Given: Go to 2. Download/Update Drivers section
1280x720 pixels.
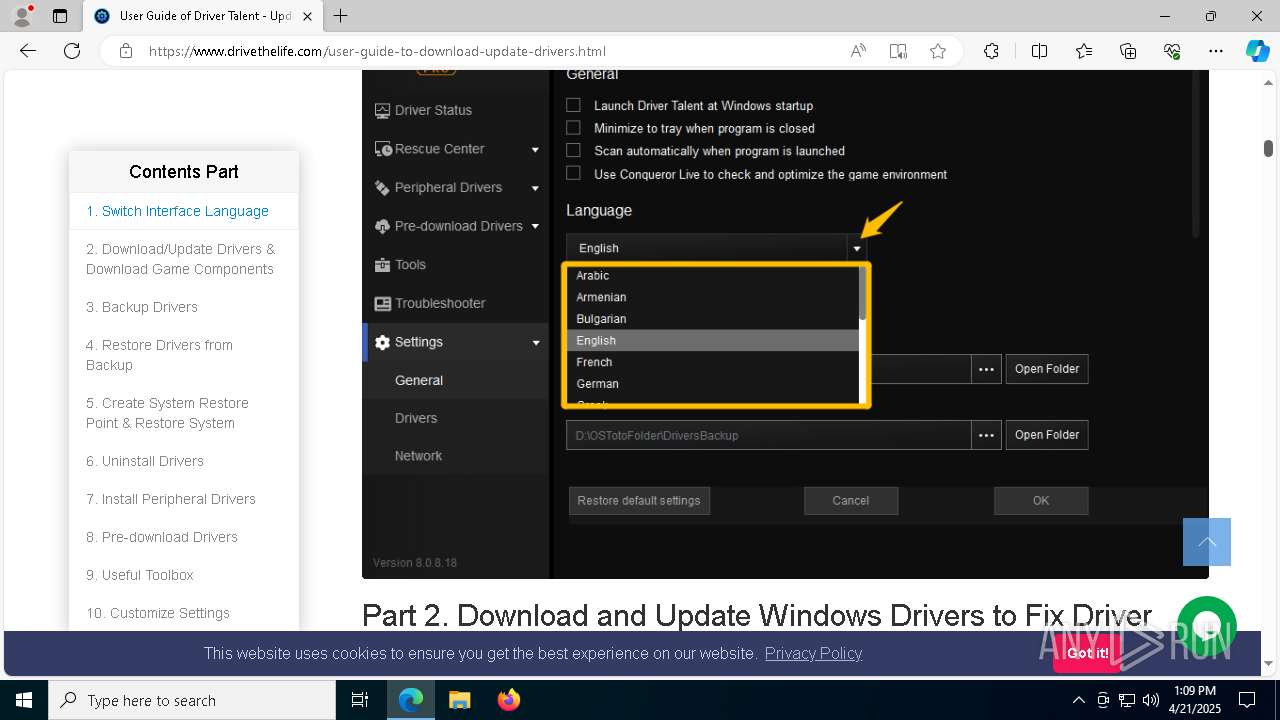Looking at the screenshot, I should pyautogui.click(x=180, y=259).
